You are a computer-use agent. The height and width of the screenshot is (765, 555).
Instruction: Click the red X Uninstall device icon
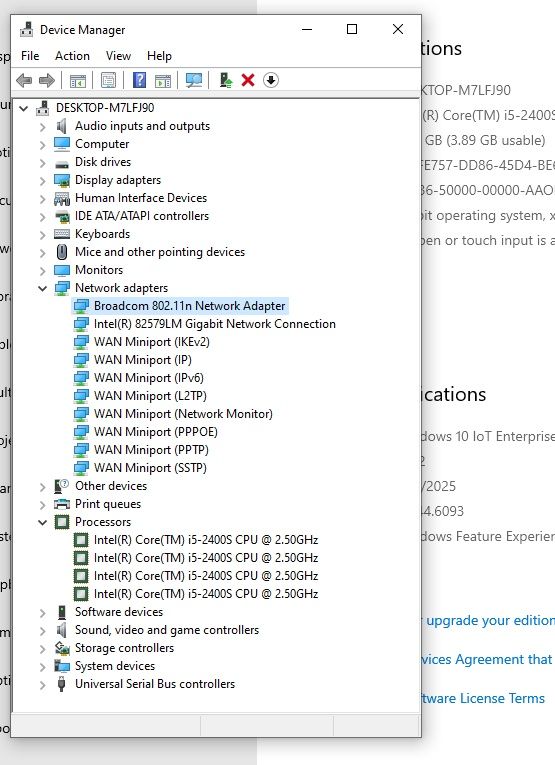[x=248, y=80]
